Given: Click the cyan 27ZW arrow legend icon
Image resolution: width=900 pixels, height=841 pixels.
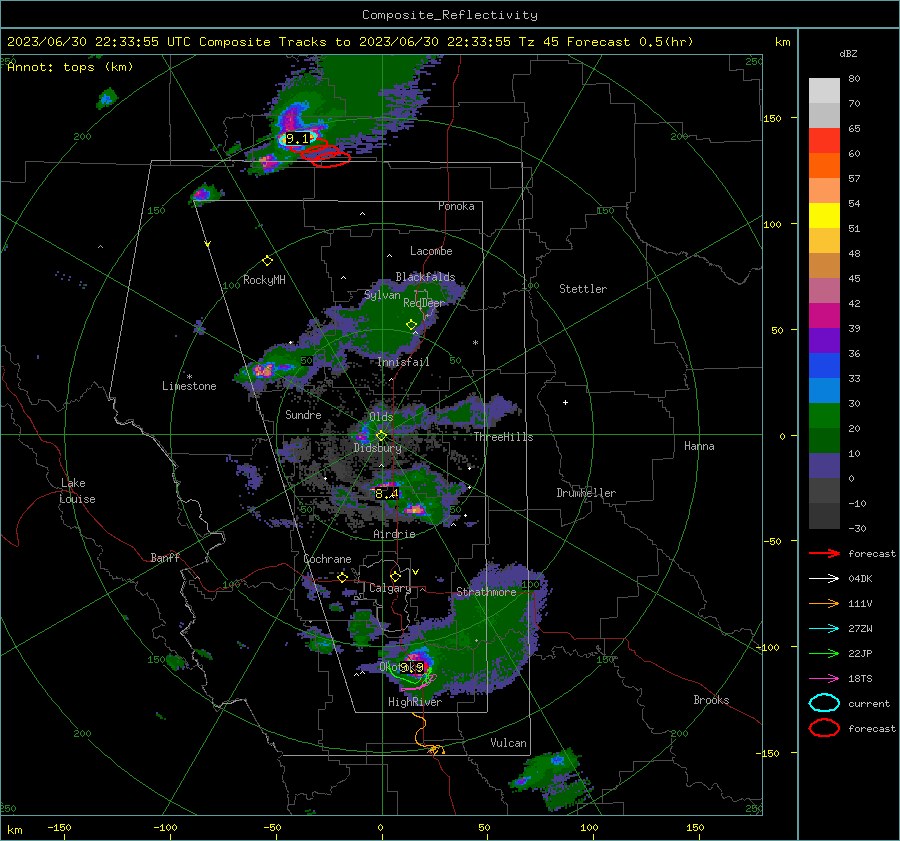Looking at the screenshot, I should coord(824,629).
